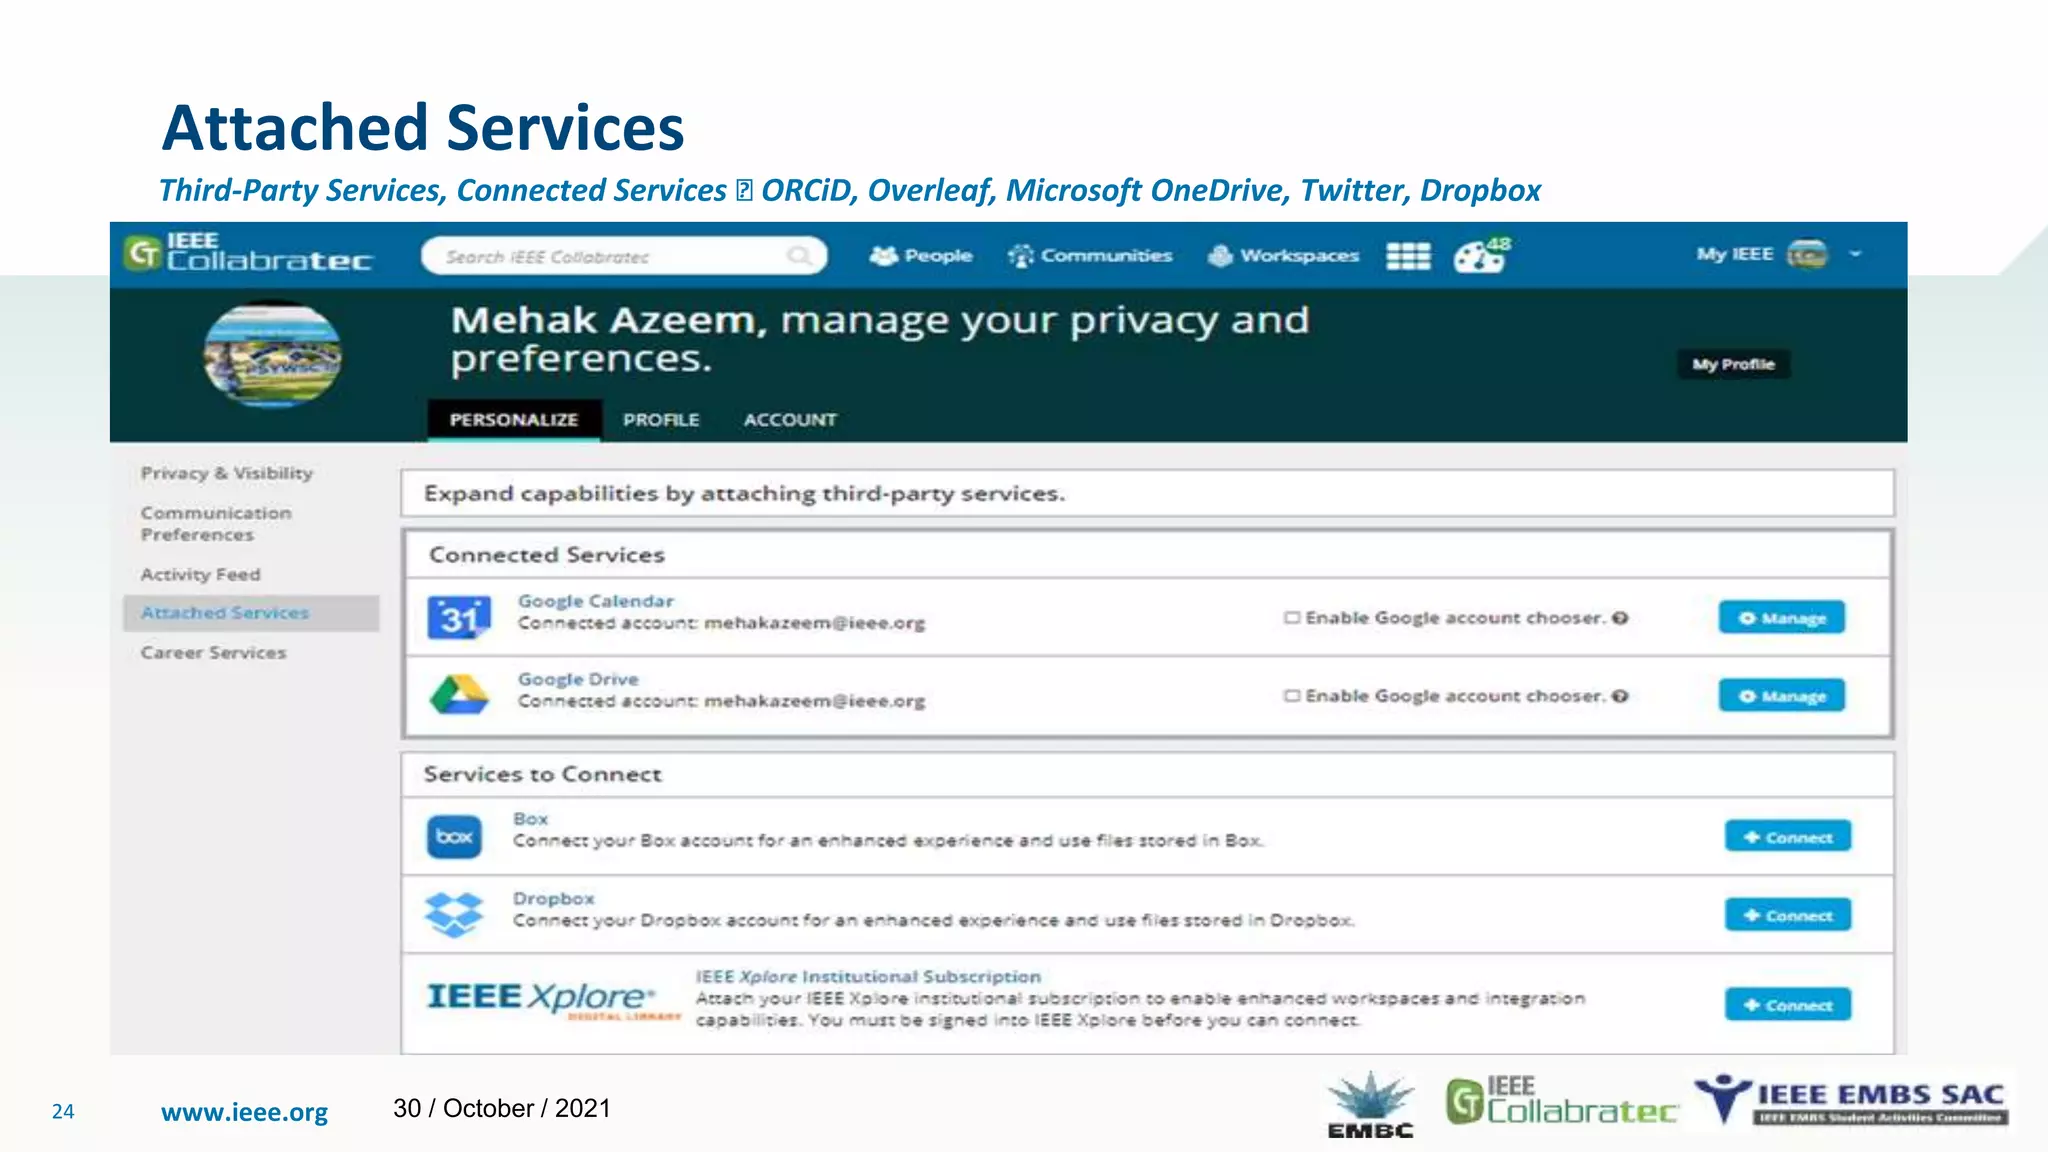Screen dimensions: 2048x1152
Task: Click the My IEEE avatar icon
Action: (1807, 254)
